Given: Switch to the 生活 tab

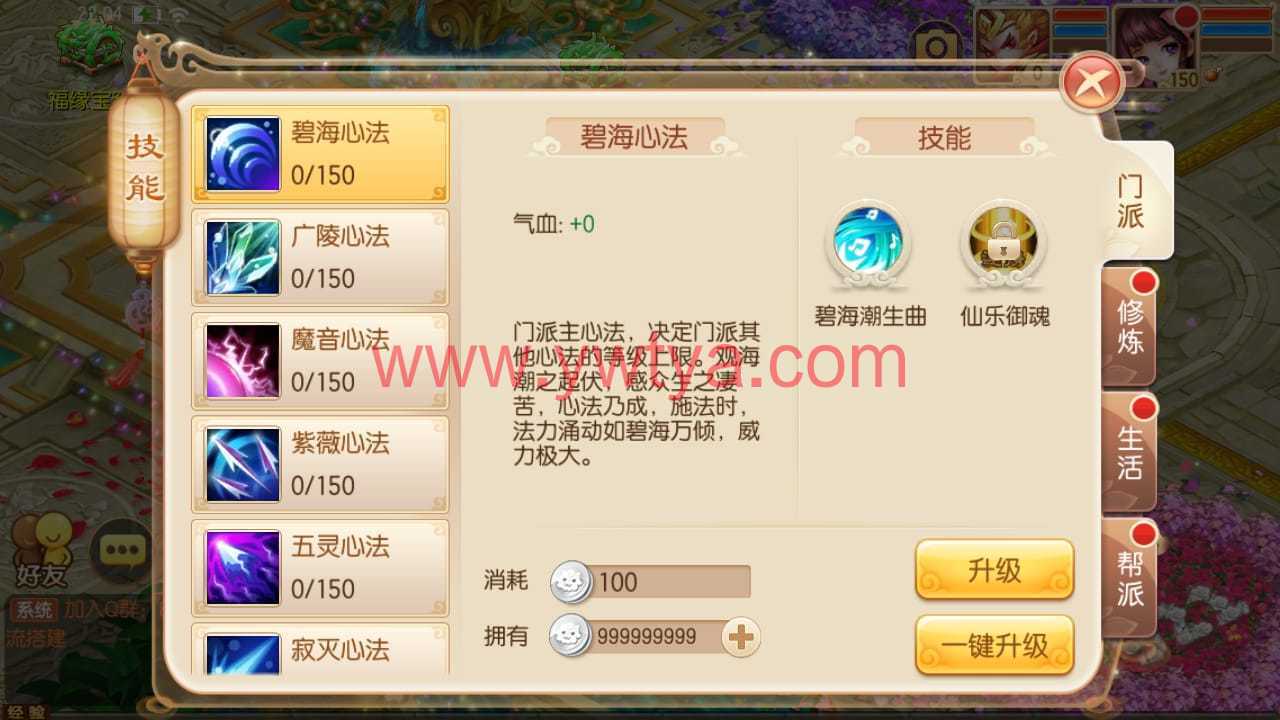Looking at the screenshot, I should (x=1130, y=452).
